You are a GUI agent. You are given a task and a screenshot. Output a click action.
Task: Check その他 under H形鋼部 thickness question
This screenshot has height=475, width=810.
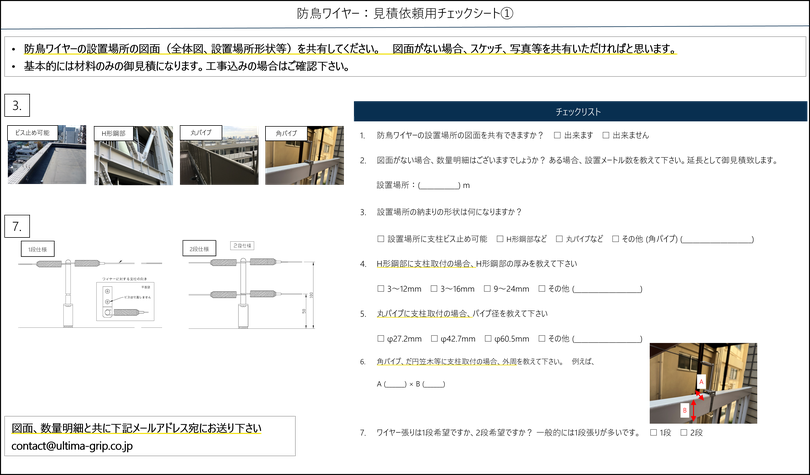[x=542, y=289]
